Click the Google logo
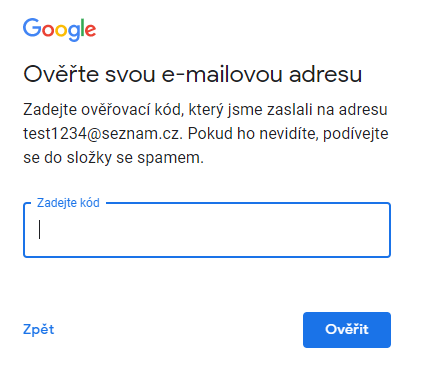This screenshot has width=421, height=388. click(59, 30)
